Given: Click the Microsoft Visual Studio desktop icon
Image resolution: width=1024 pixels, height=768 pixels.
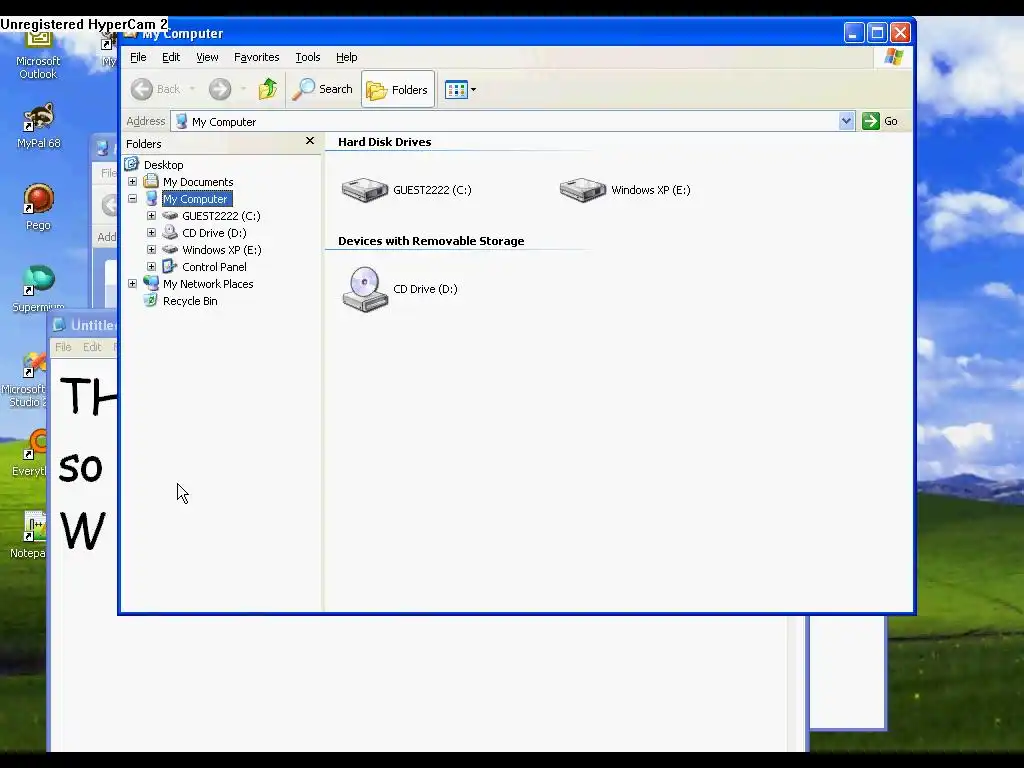Looking at the screenshot, I should point(25,379).
